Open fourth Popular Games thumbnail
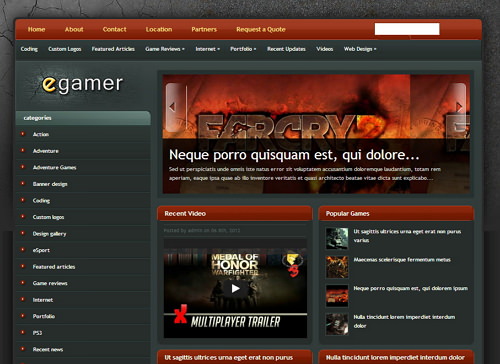Screen dimensions: 500x364 click(337, 324)
